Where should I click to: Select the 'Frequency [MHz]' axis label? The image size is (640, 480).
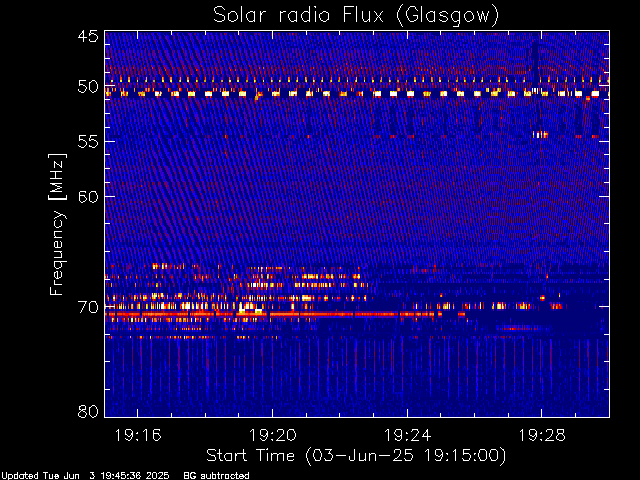(57, 224)
